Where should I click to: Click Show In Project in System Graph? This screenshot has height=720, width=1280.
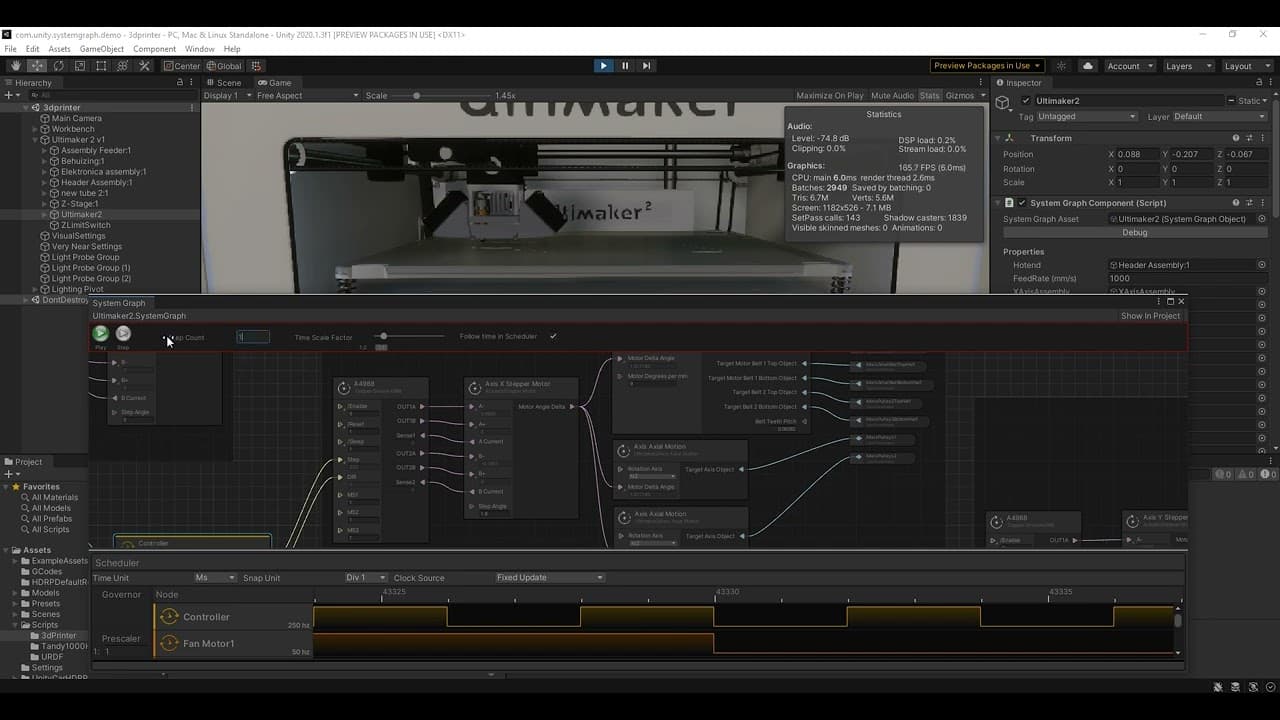coord(1150,316)
